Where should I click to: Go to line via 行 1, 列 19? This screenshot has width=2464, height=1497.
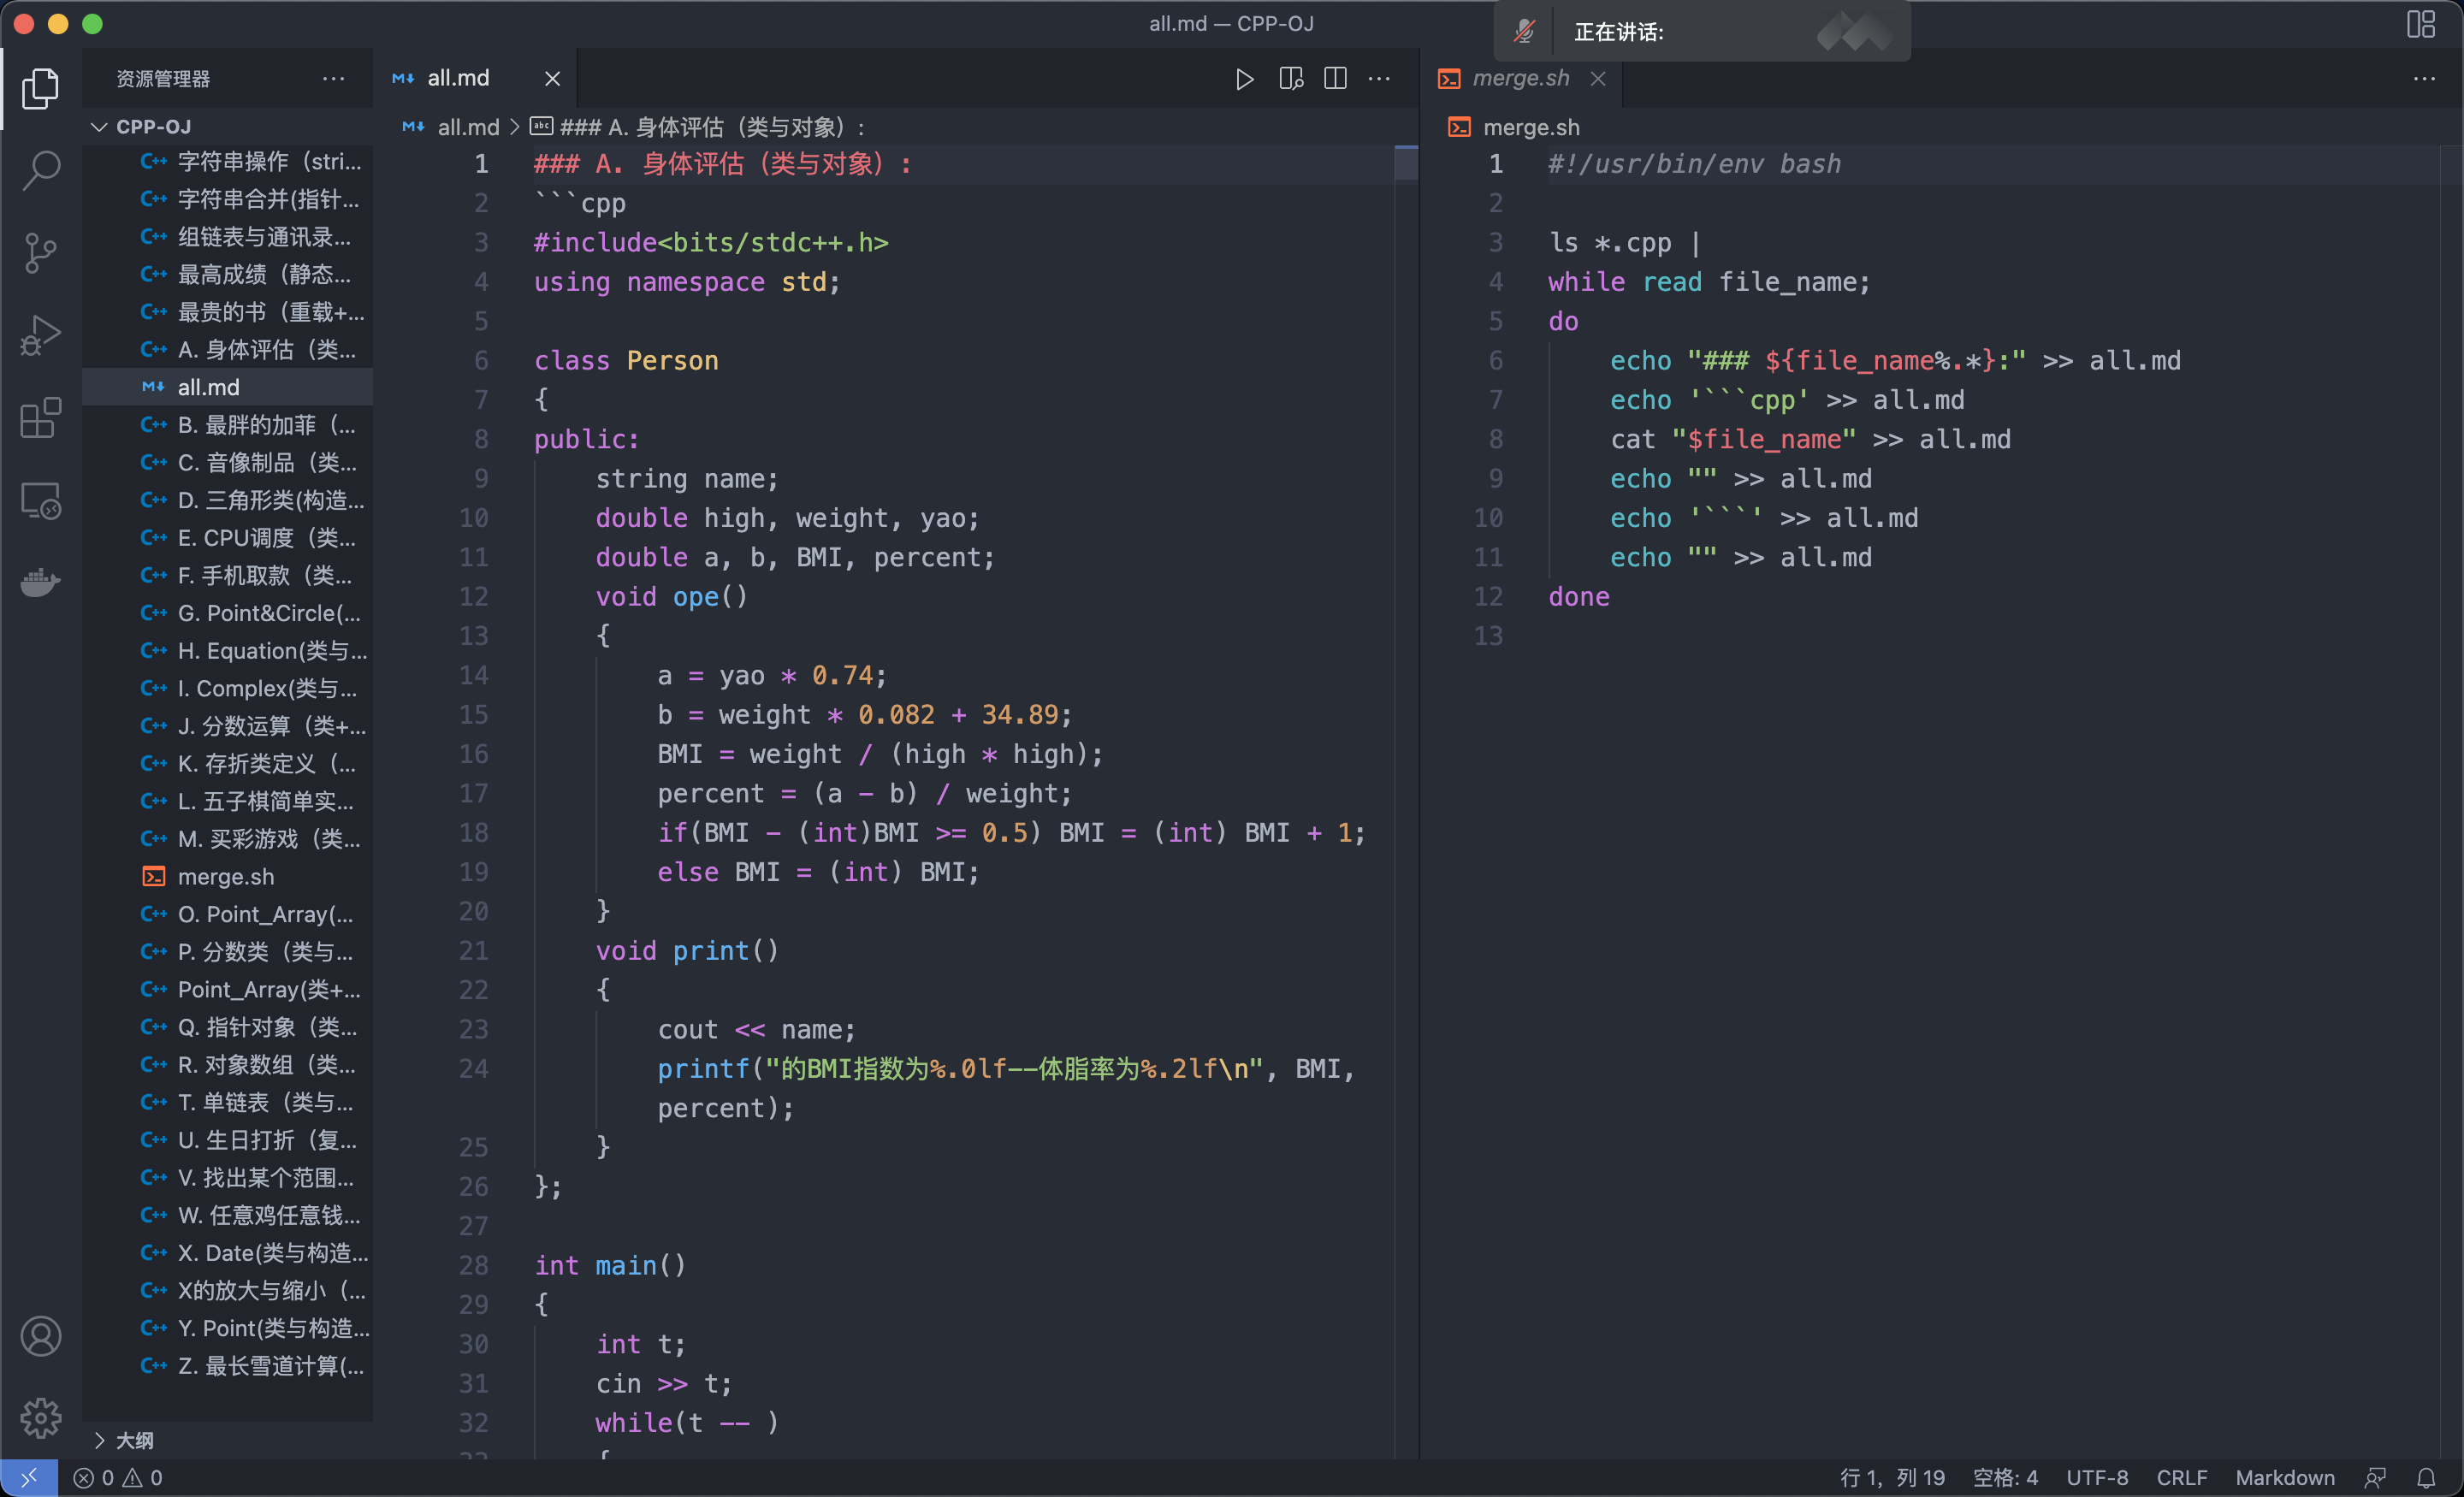pos(1892,1477)
